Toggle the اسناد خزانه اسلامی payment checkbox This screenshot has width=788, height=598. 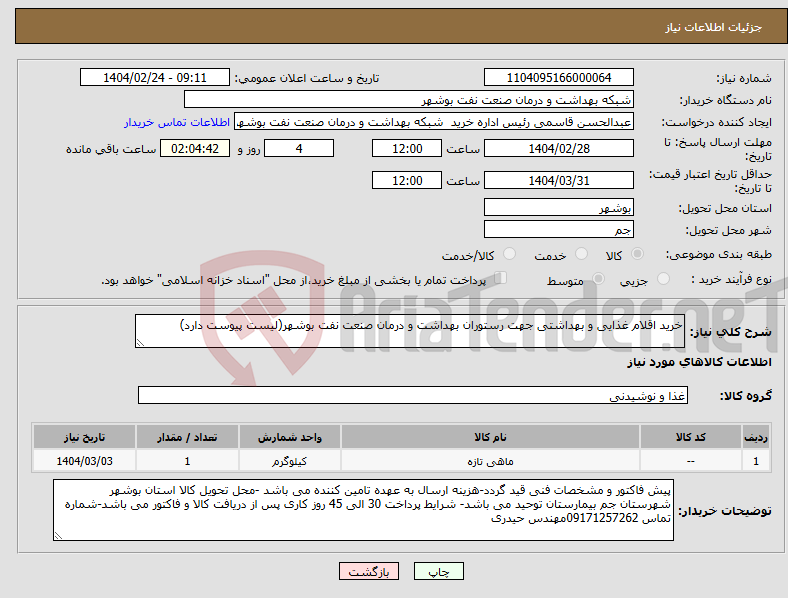501,278
